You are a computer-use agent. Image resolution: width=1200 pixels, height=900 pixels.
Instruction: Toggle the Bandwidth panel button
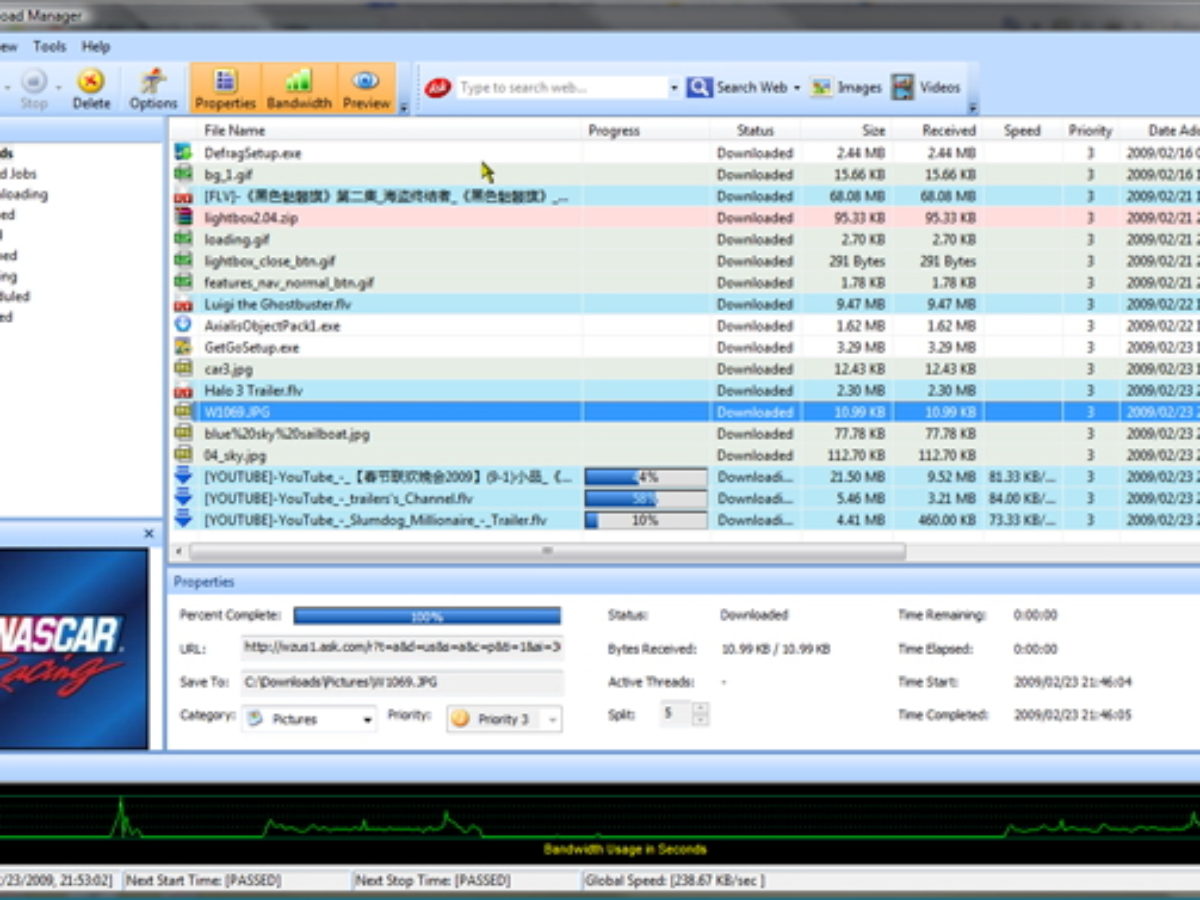click(x=299, y=88)
